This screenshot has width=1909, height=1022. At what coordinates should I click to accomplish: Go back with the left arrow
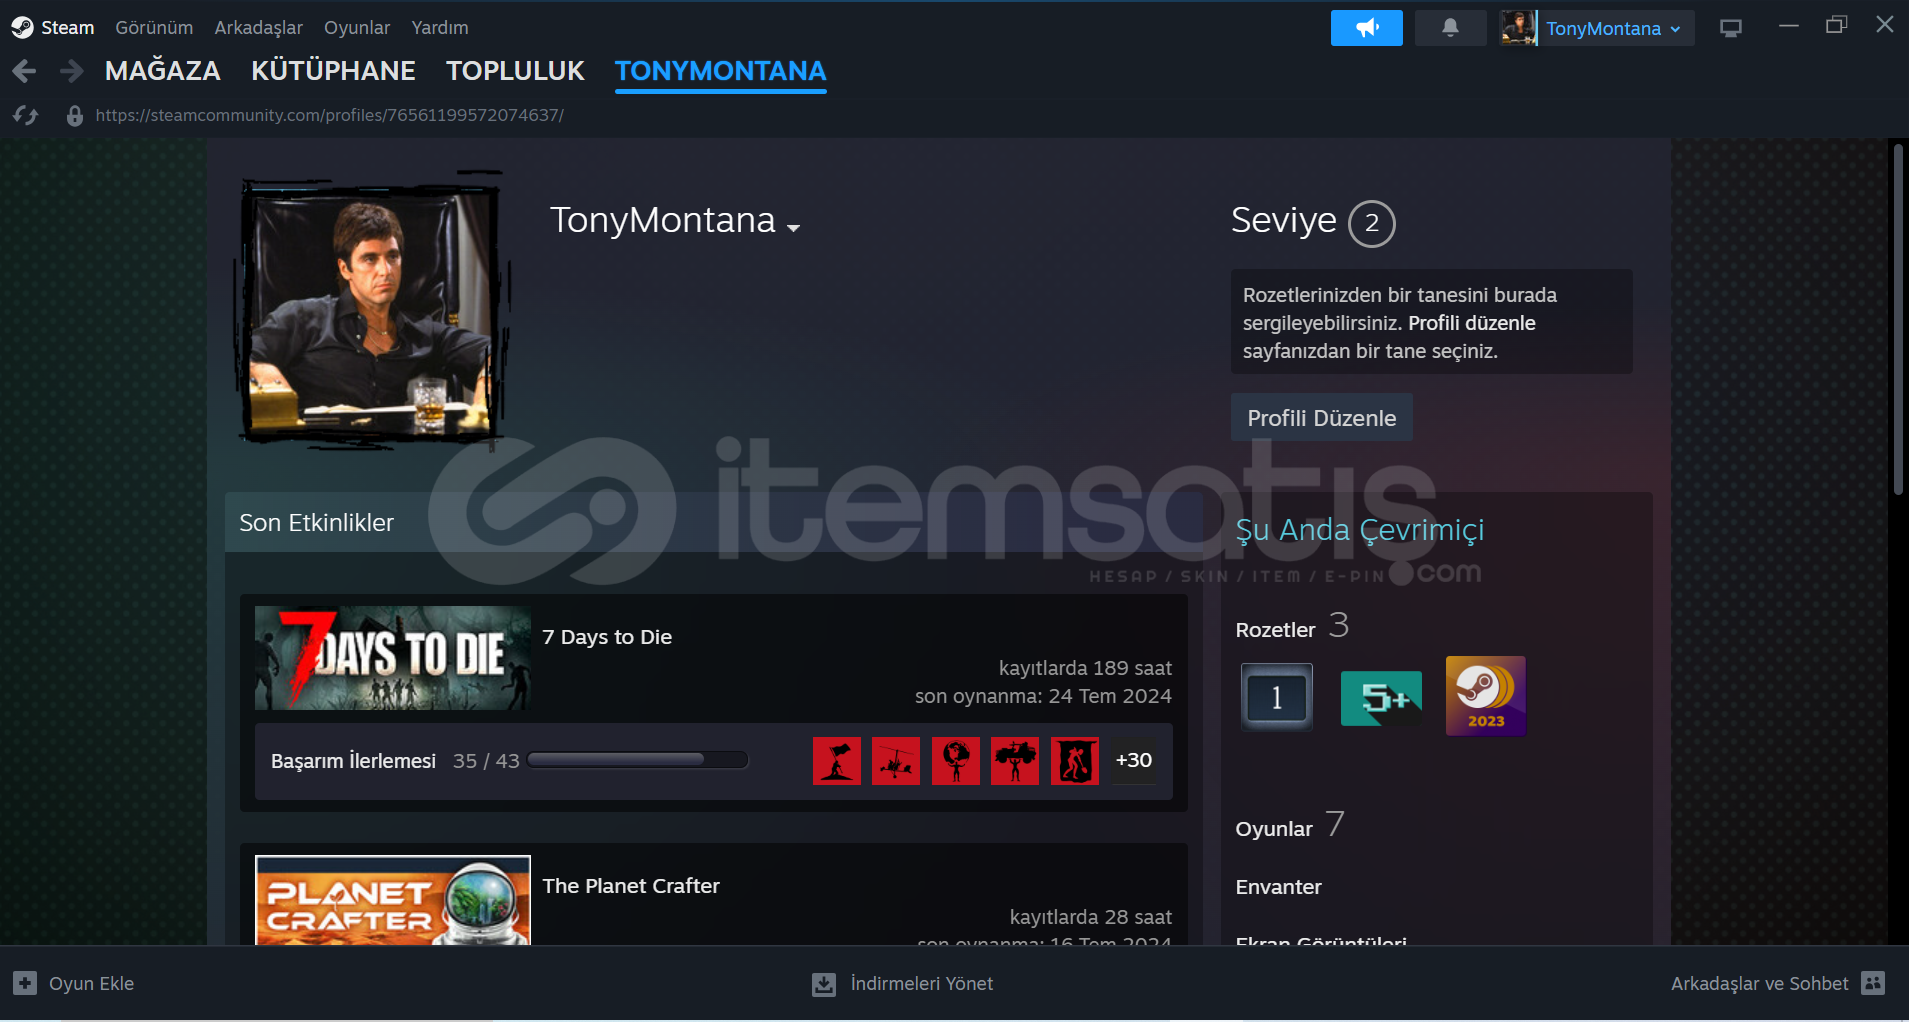(x=25, y=71)
